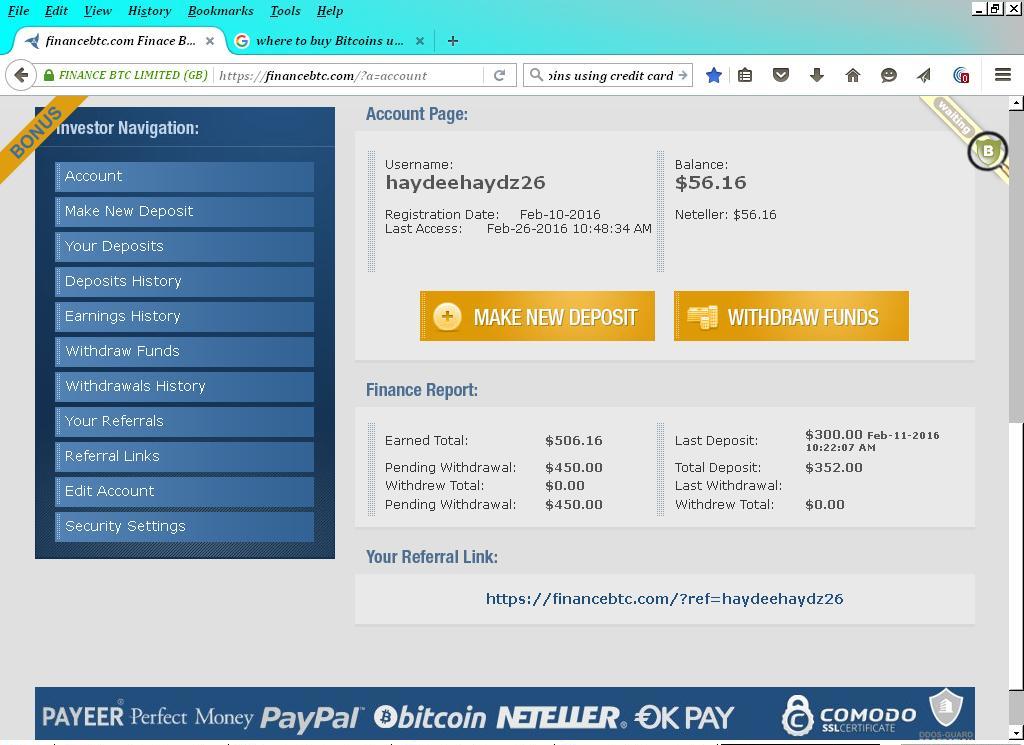
Task: Reload the page with refresh button
Action: click(498, 75)
